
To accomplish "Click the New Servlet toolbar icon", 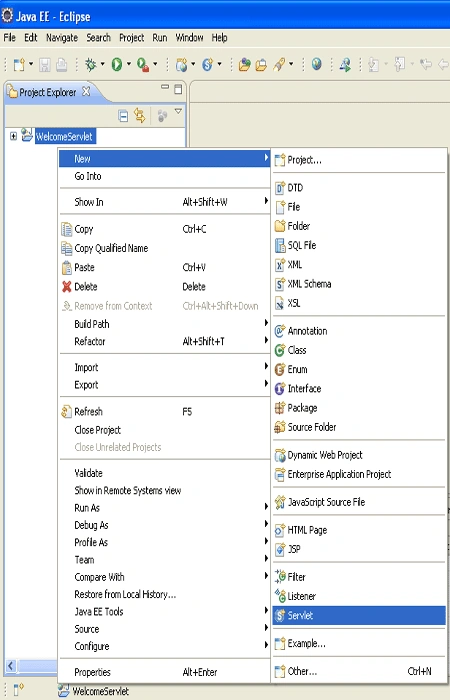I will pos(208,65).
